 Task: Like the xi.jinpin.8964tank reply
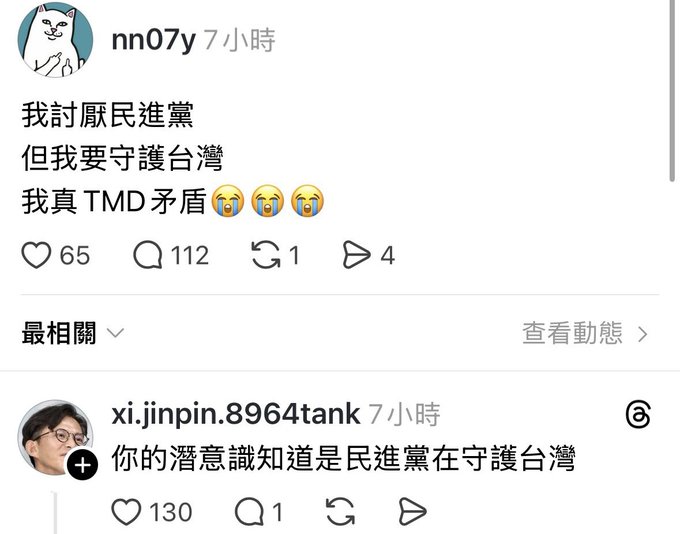(126, 512)
